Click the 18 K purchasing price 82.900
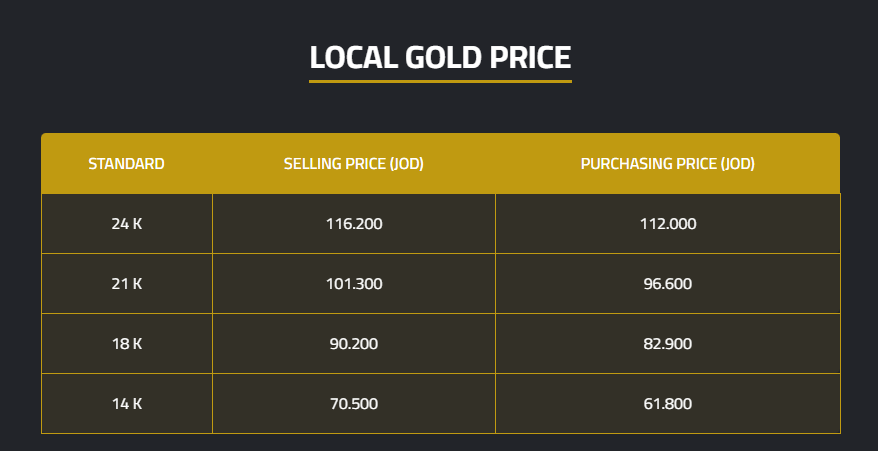The width and height of the screenshot is (878, 451). coord(668,344)
